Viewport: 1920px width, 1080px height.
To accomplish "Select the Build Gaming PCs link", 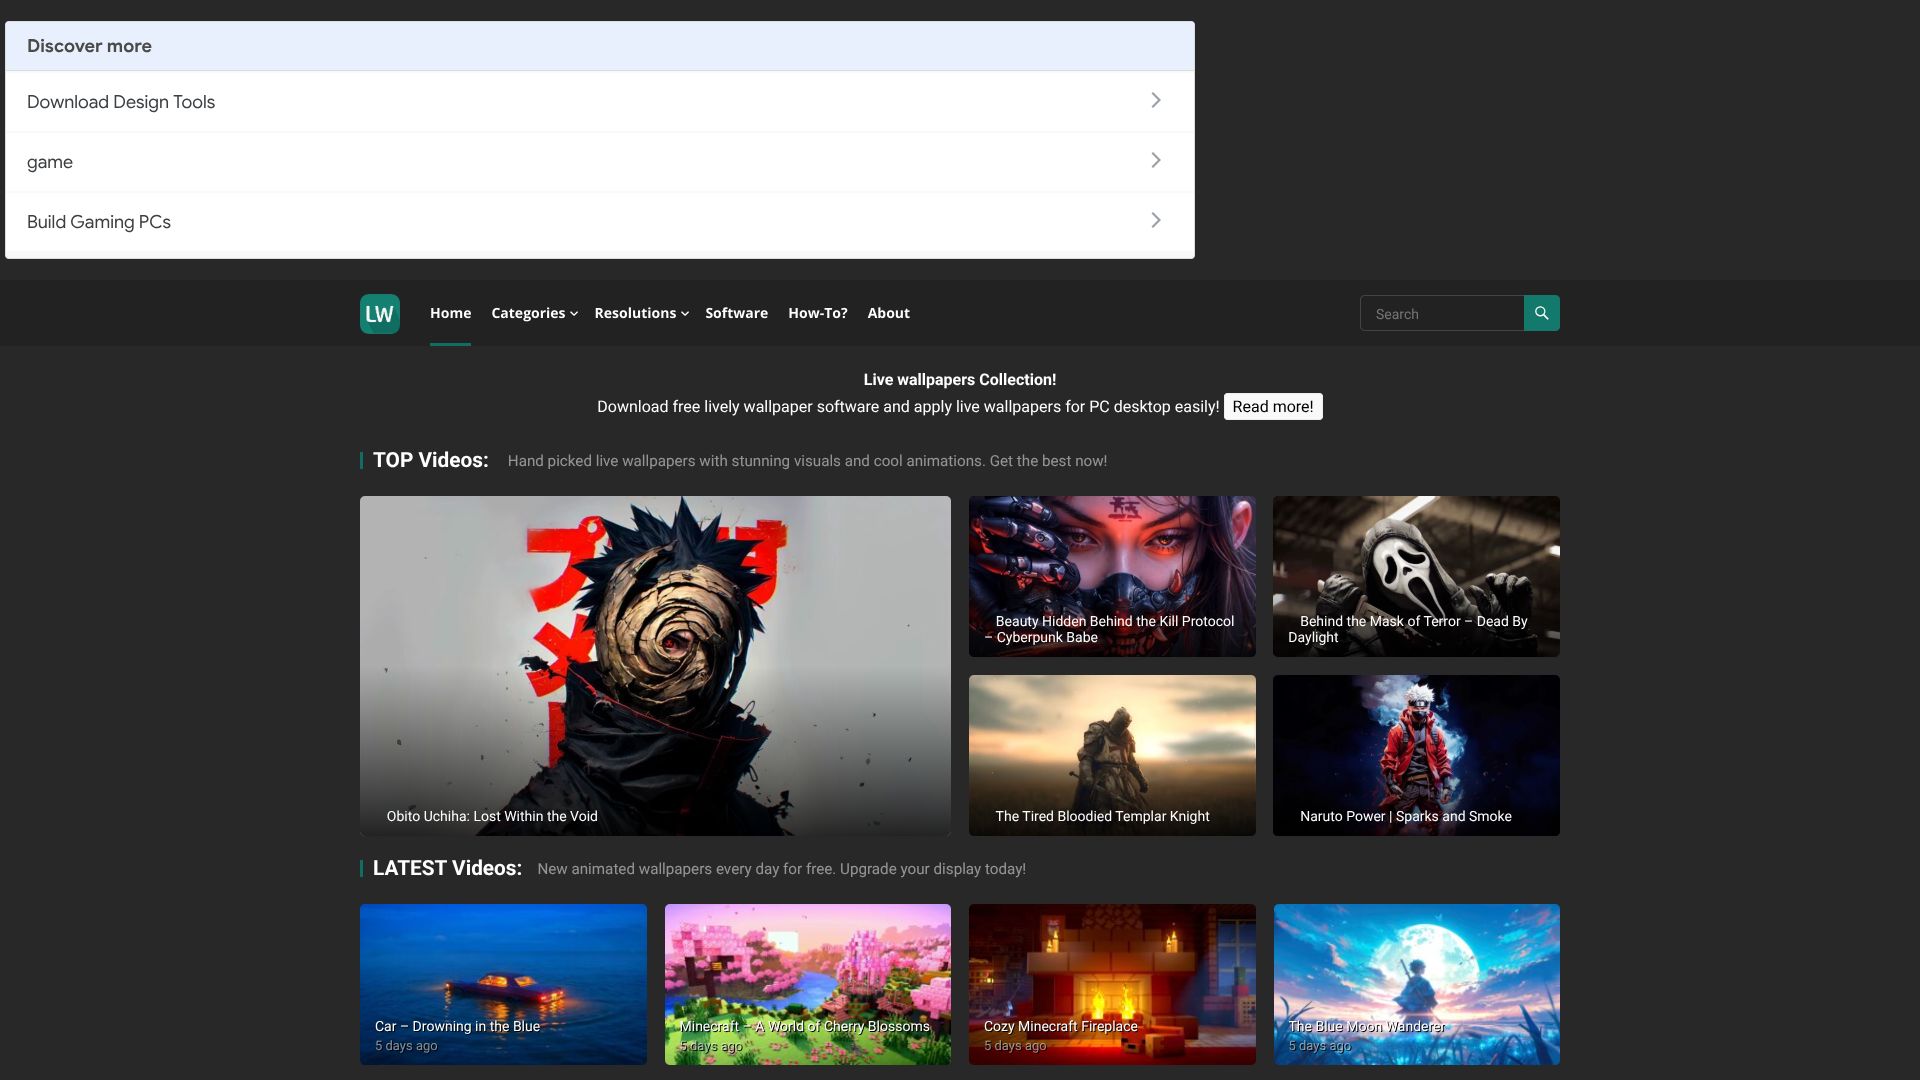I will pos(99,222).
